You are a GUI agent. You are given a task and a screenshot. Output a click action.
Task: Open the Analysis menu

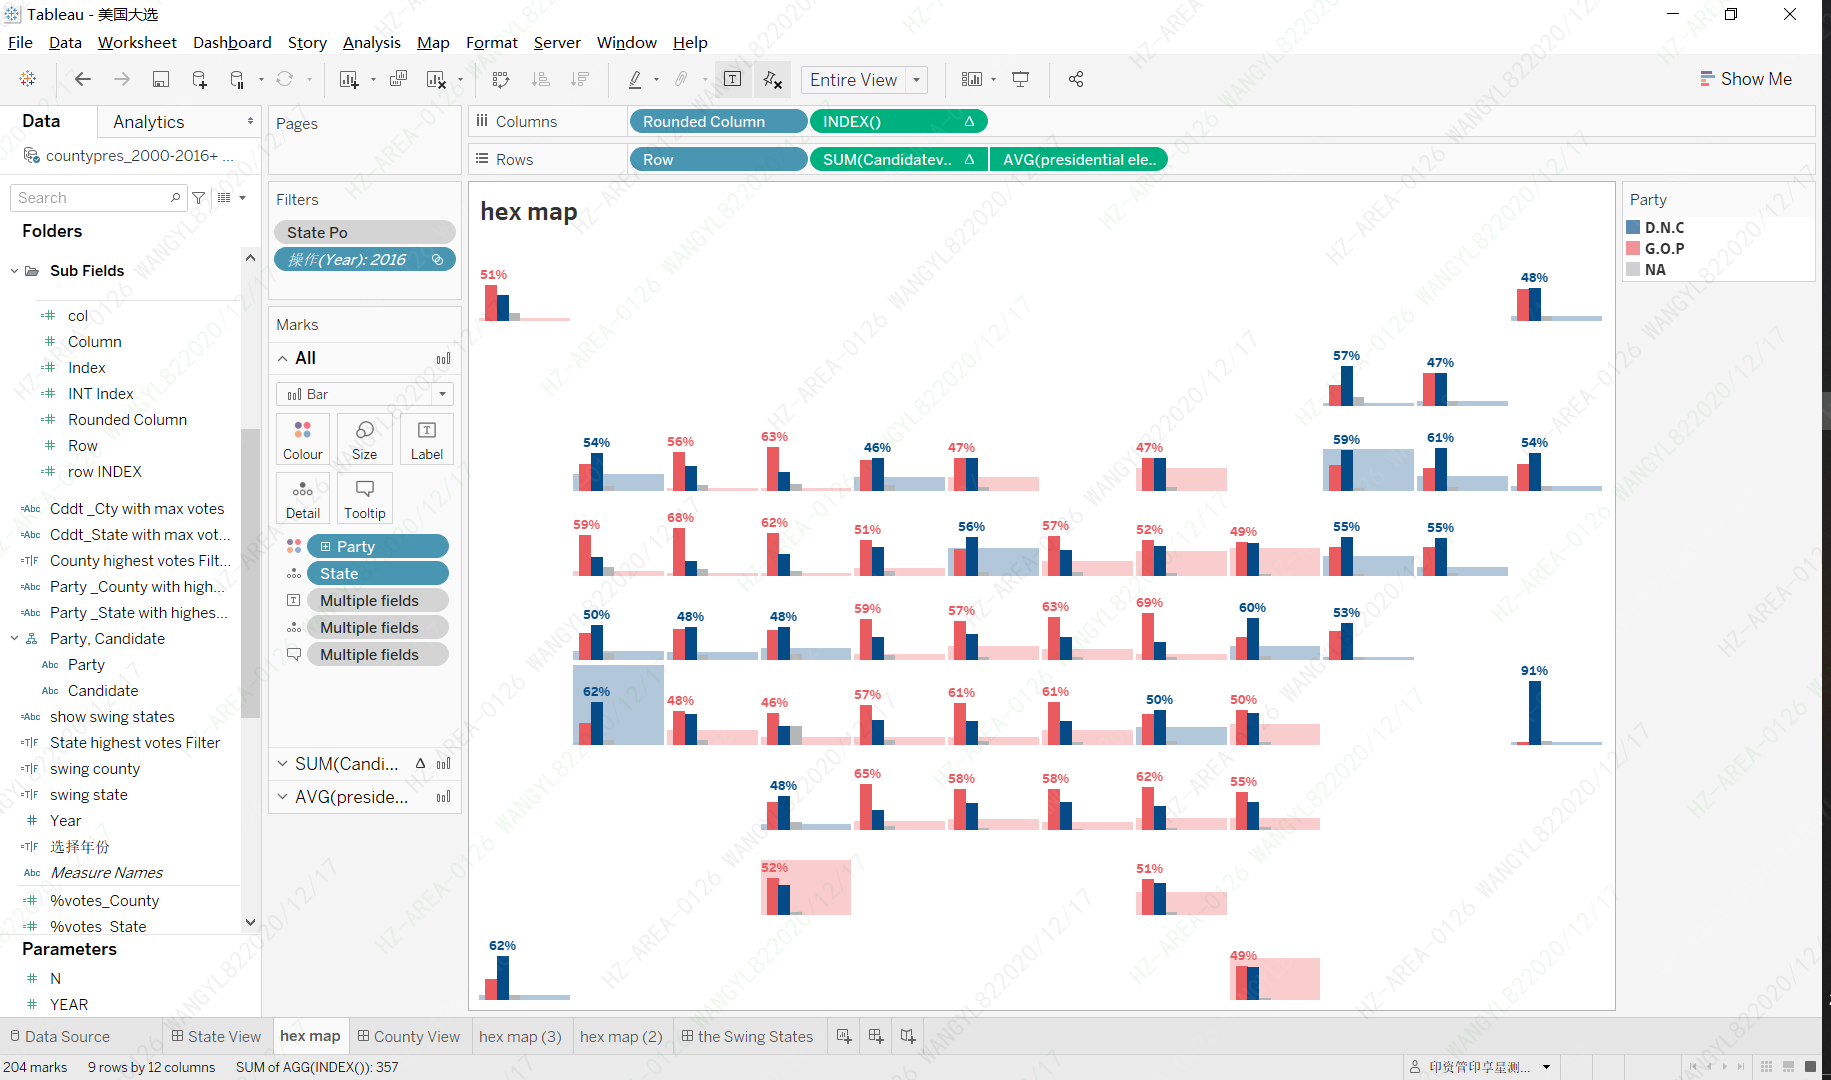click(x=371, y=42)
